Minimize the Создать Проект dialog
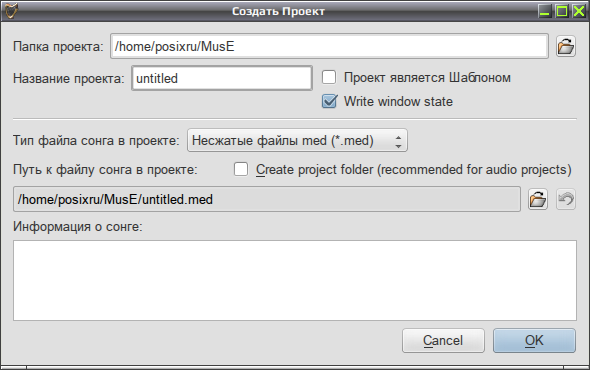This screenshot has width=590, height=370. point(544,11)
